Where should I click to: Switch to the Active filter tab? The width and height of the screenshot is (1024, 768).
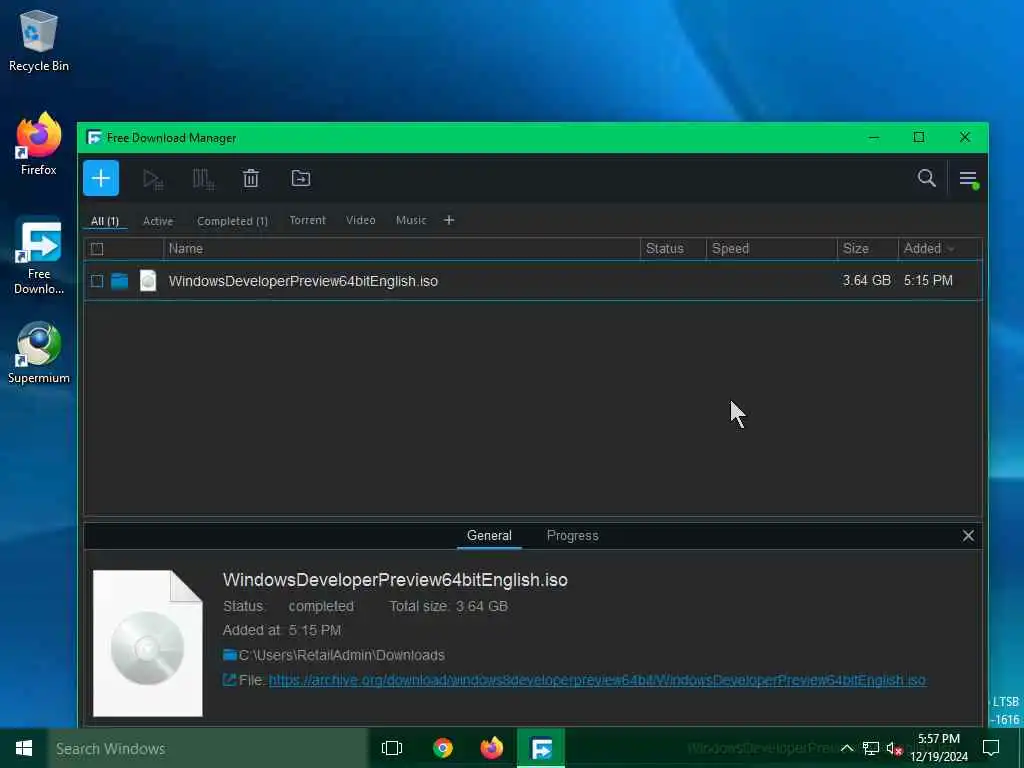tap(158, 221)
